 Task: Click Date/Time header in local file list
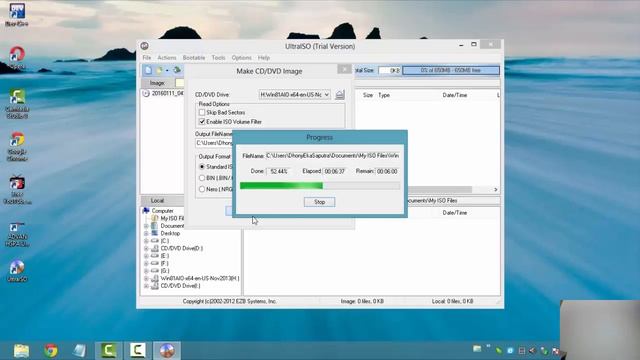(455, 213)
